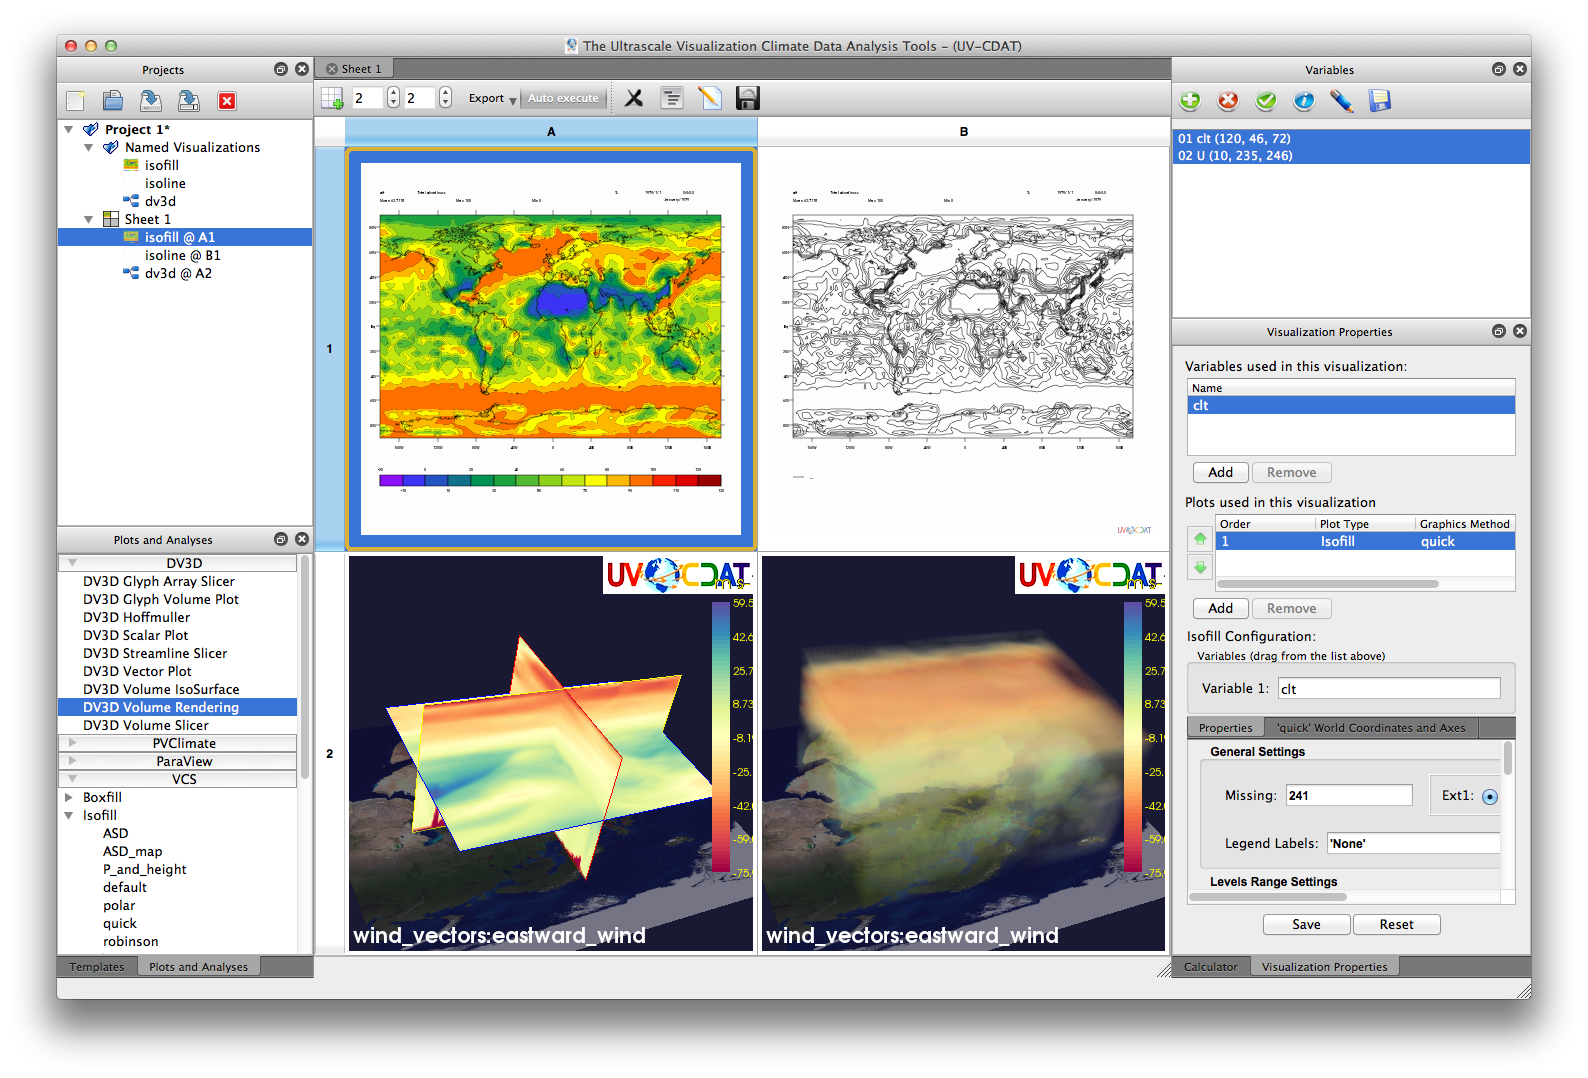Switch to the Templates tab
The width and height of the screenshot is (1588, 1078).
tap(97, 967)
